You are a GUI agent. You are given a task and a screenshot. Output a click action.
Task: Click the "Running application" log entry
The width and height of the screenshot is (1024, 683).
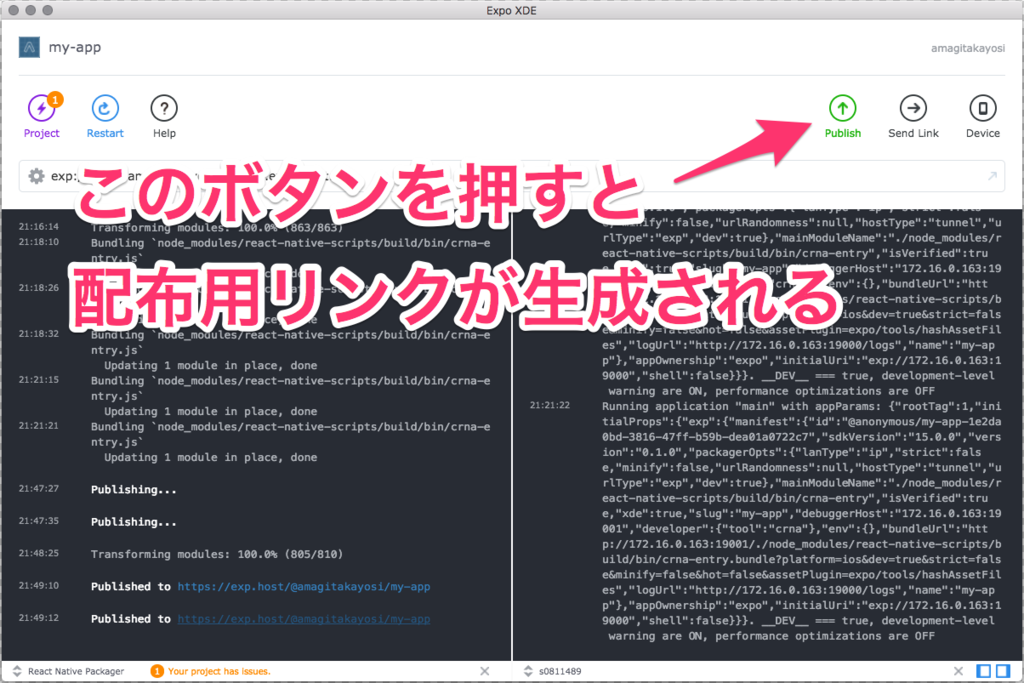[801, 521]
